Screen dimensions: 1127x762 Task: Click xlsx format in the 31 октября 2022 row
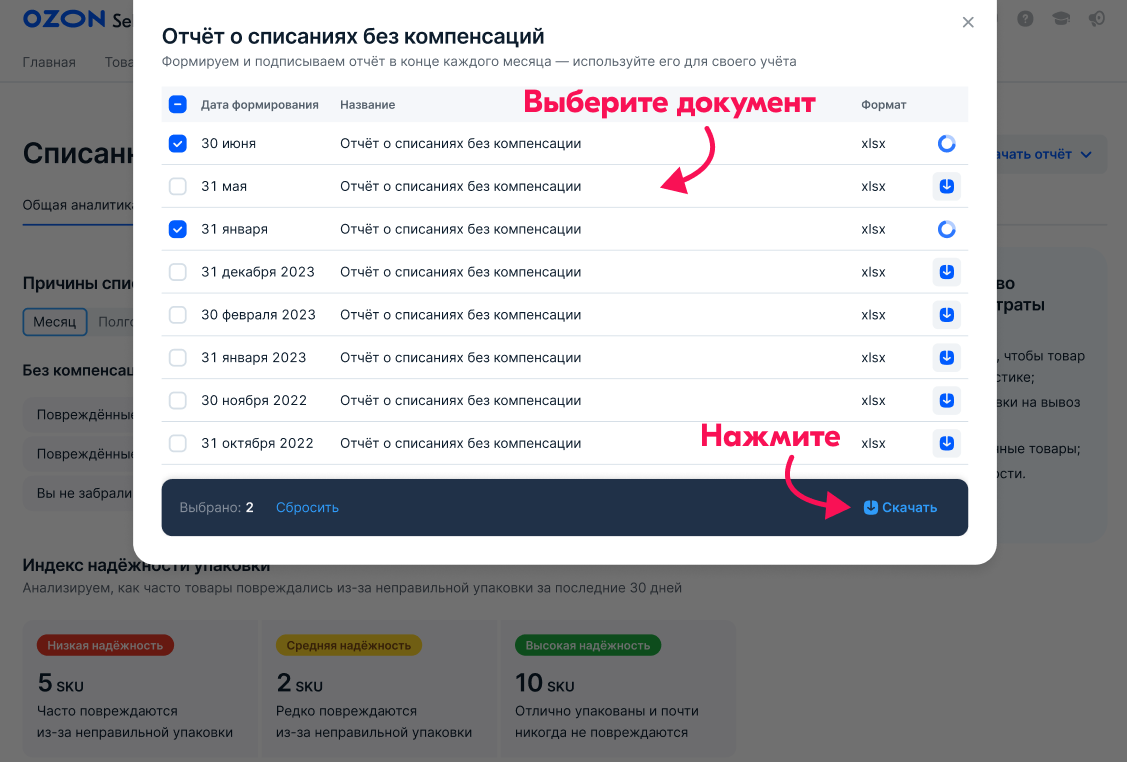pos(873,443)
